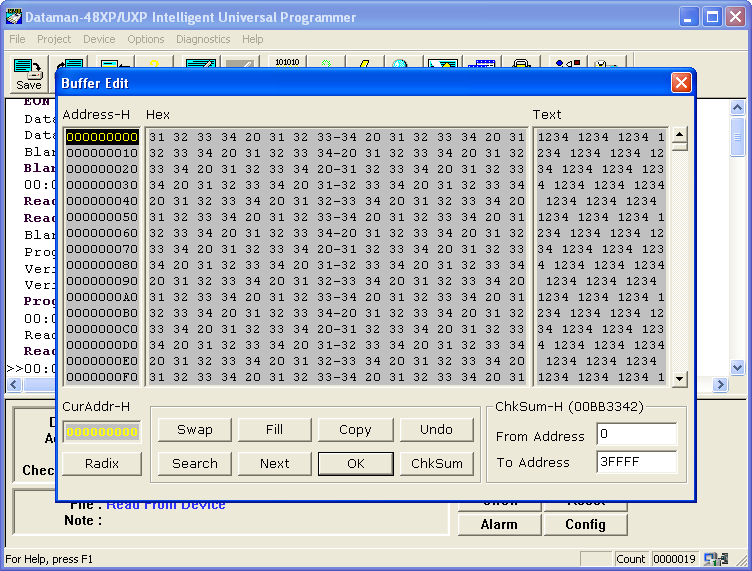The width and height of the screenshot is (752, 571).
Task: Open Search in the buffer editor
Action: (194, 463)
